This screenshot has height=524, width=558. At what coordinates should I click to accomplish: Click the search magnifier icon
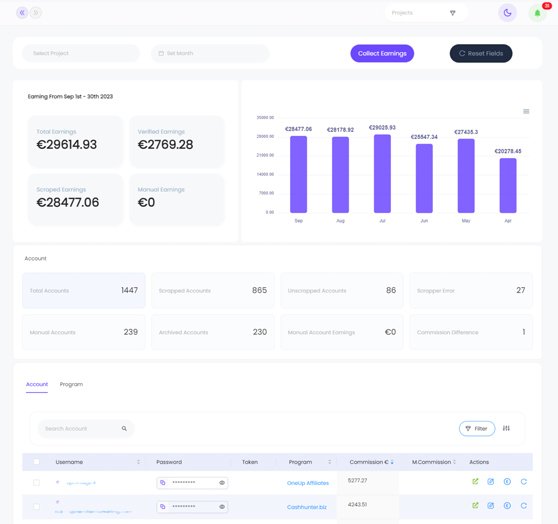coord(124,429)
